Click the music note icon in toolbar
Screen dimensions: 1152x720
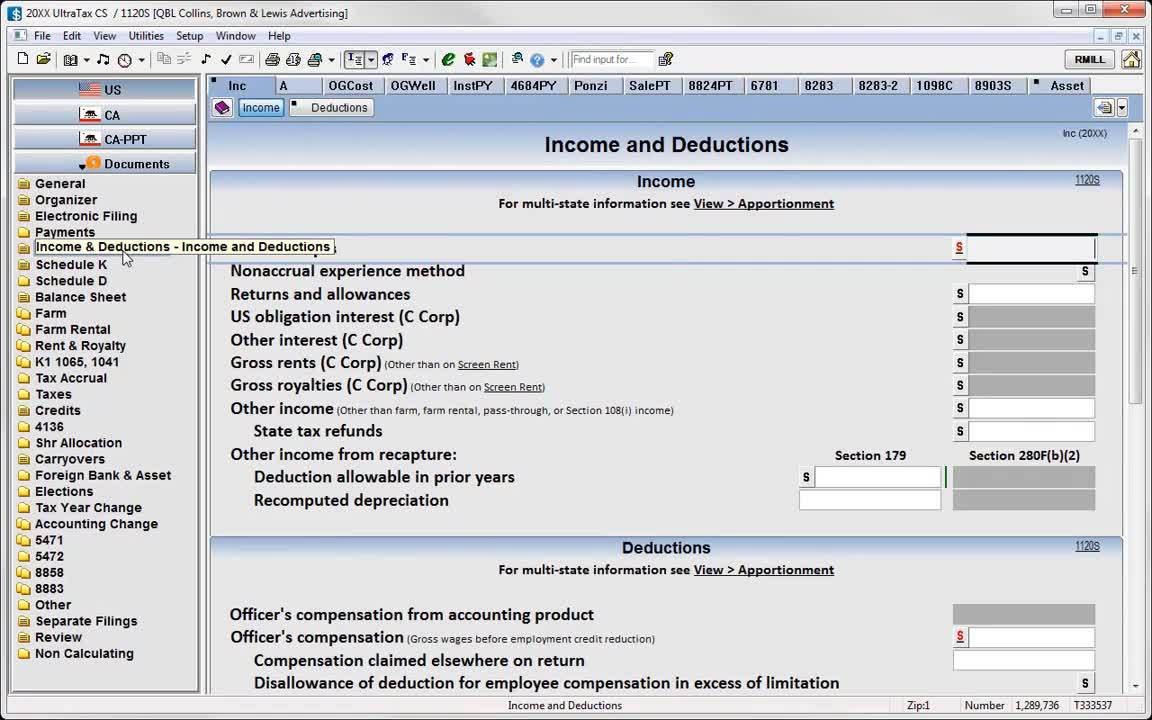(x=103, y=60)
